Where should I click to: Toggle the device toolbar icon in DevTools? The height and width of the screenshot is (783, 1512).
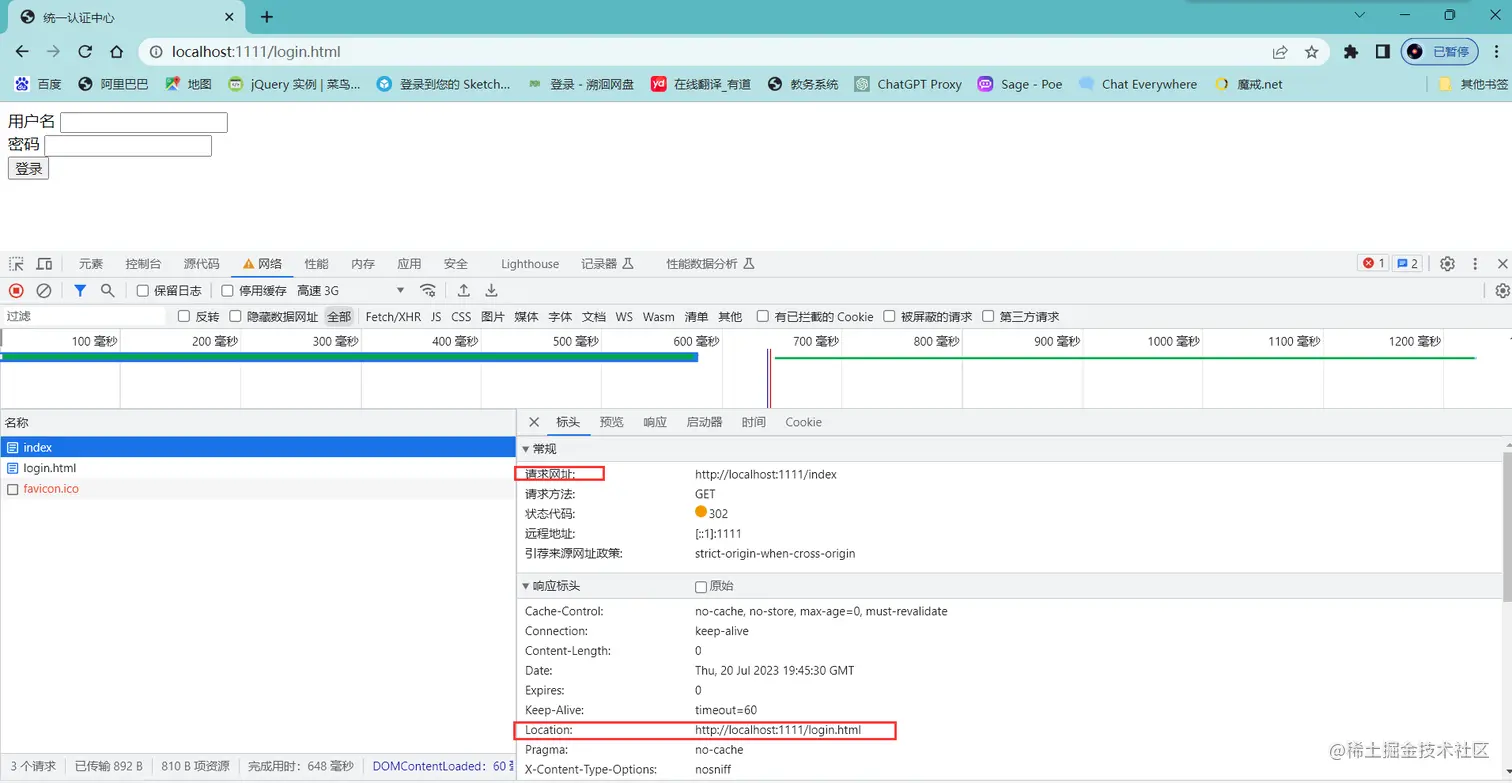[44, 264]
